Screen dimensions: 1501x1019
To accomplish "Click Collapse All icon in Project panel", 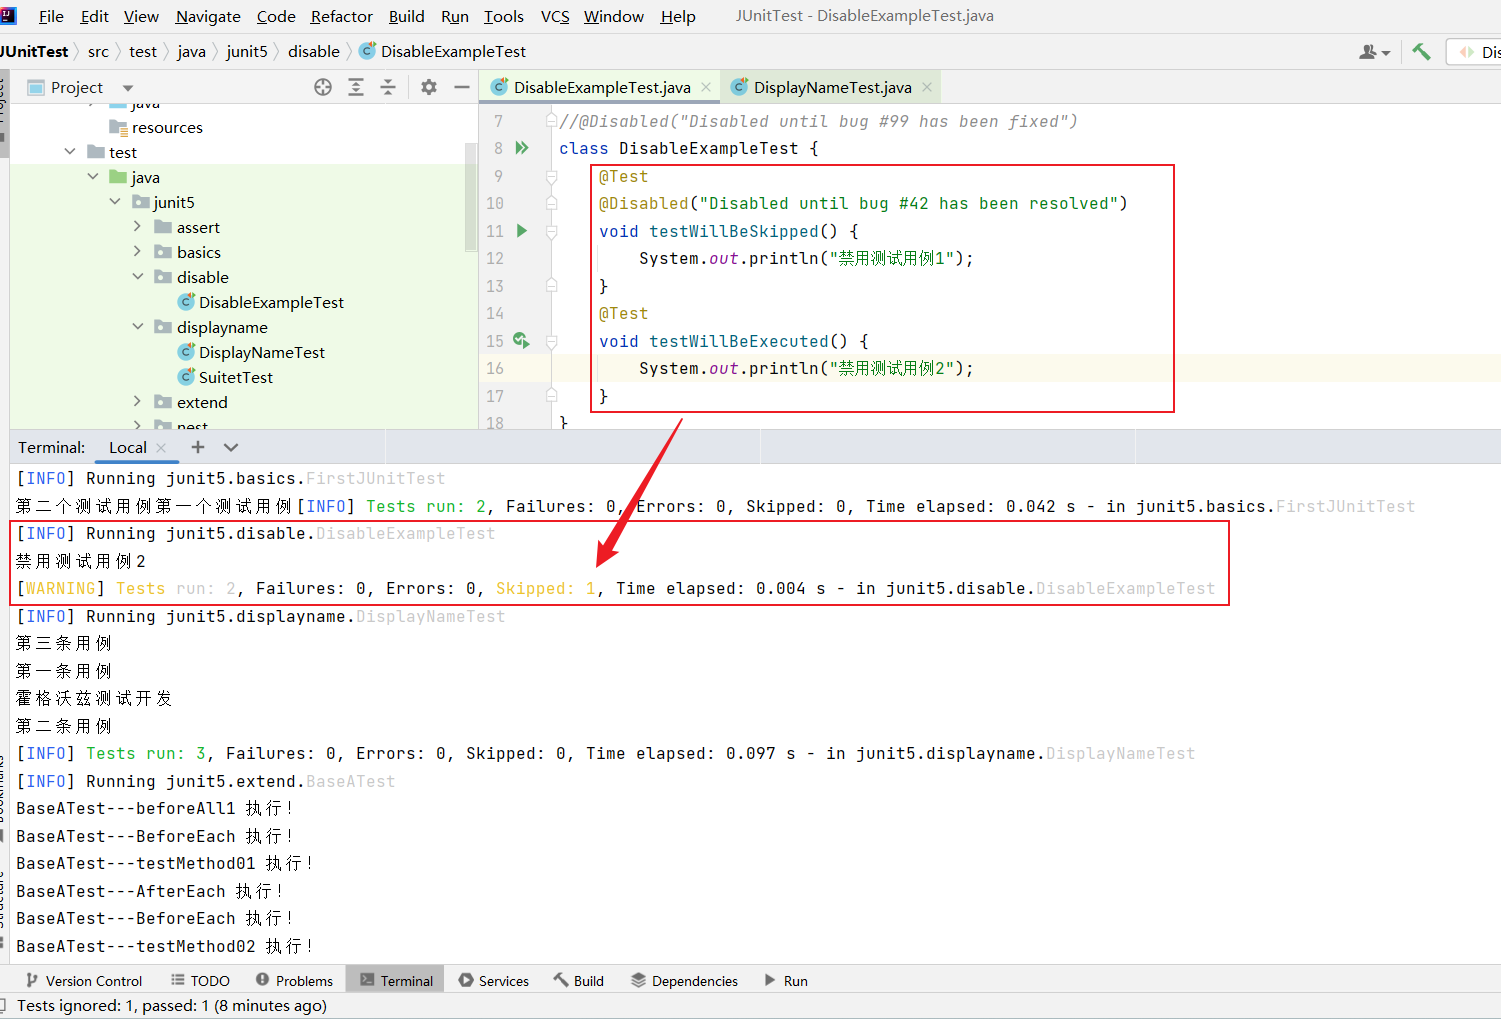I will click(388, 87).
